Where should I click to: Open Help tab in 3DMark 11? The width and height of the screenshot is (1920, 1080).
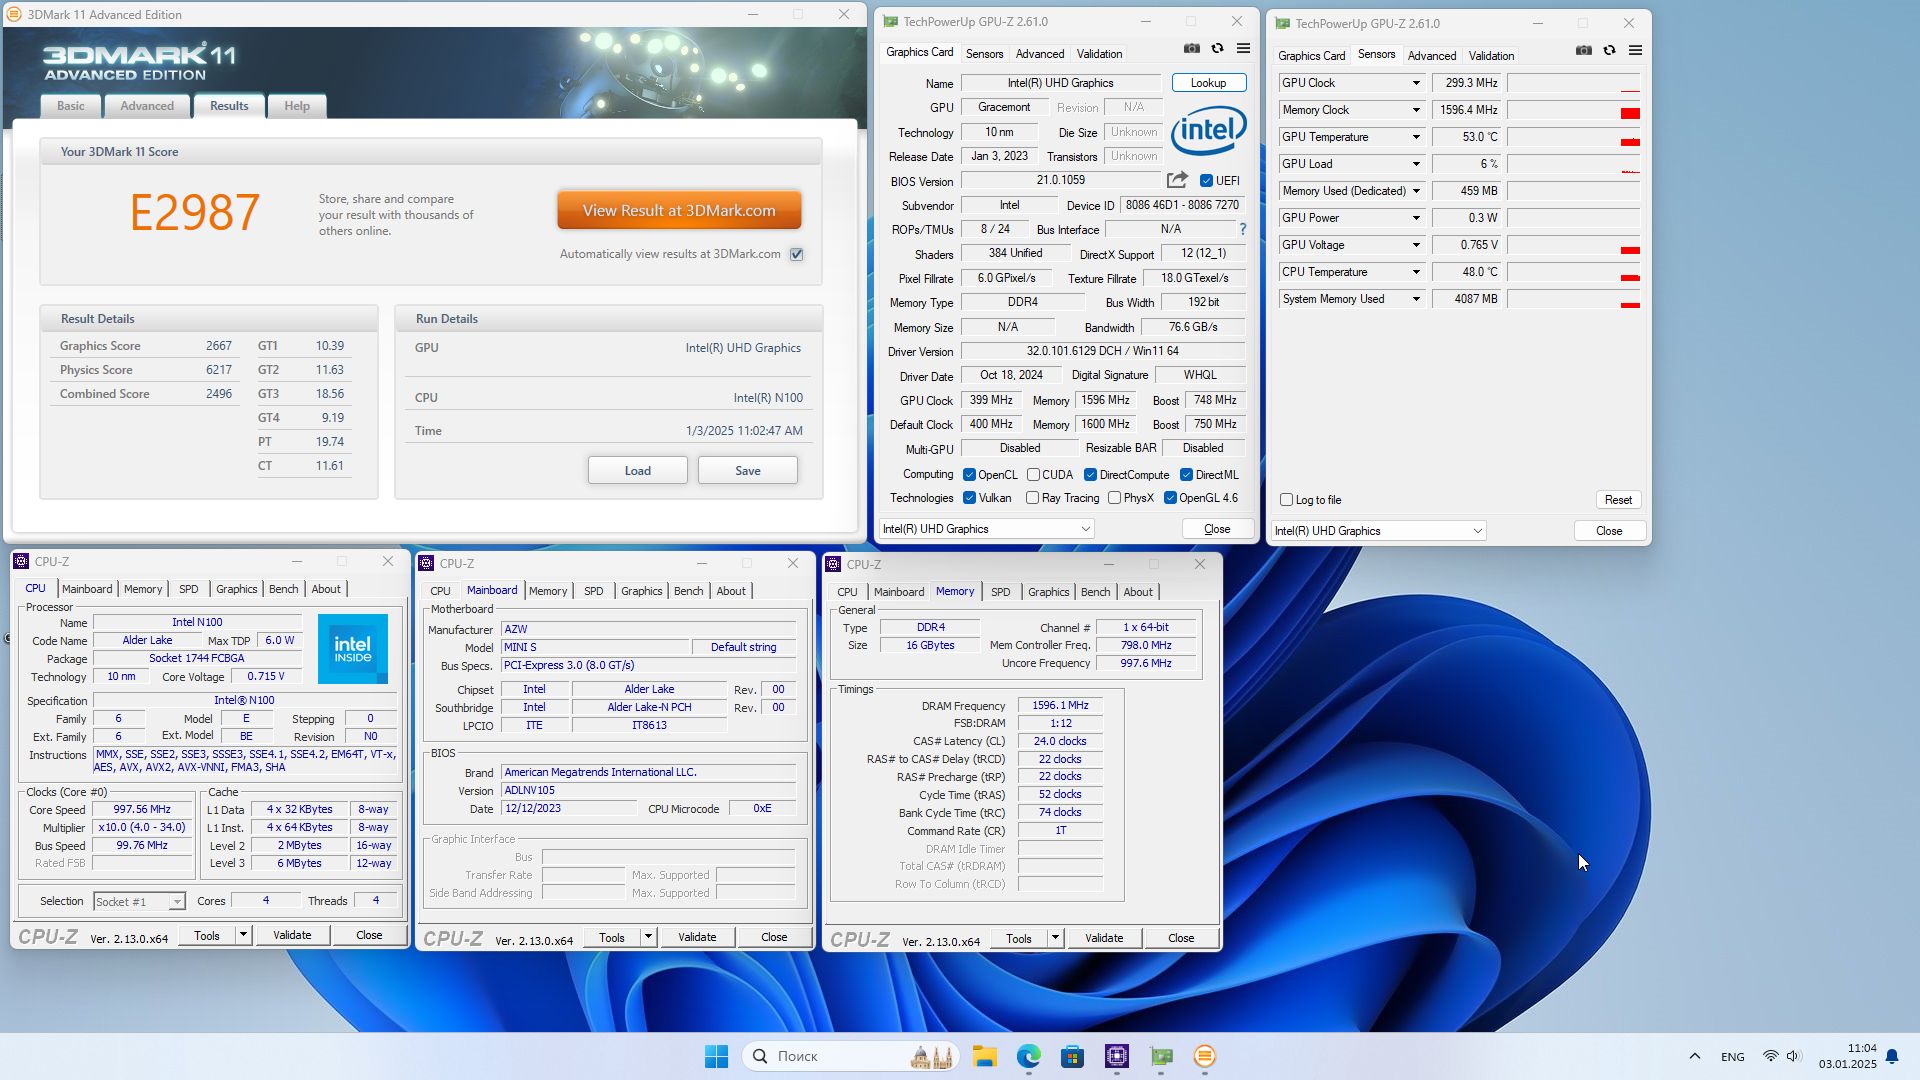point(297,106)
